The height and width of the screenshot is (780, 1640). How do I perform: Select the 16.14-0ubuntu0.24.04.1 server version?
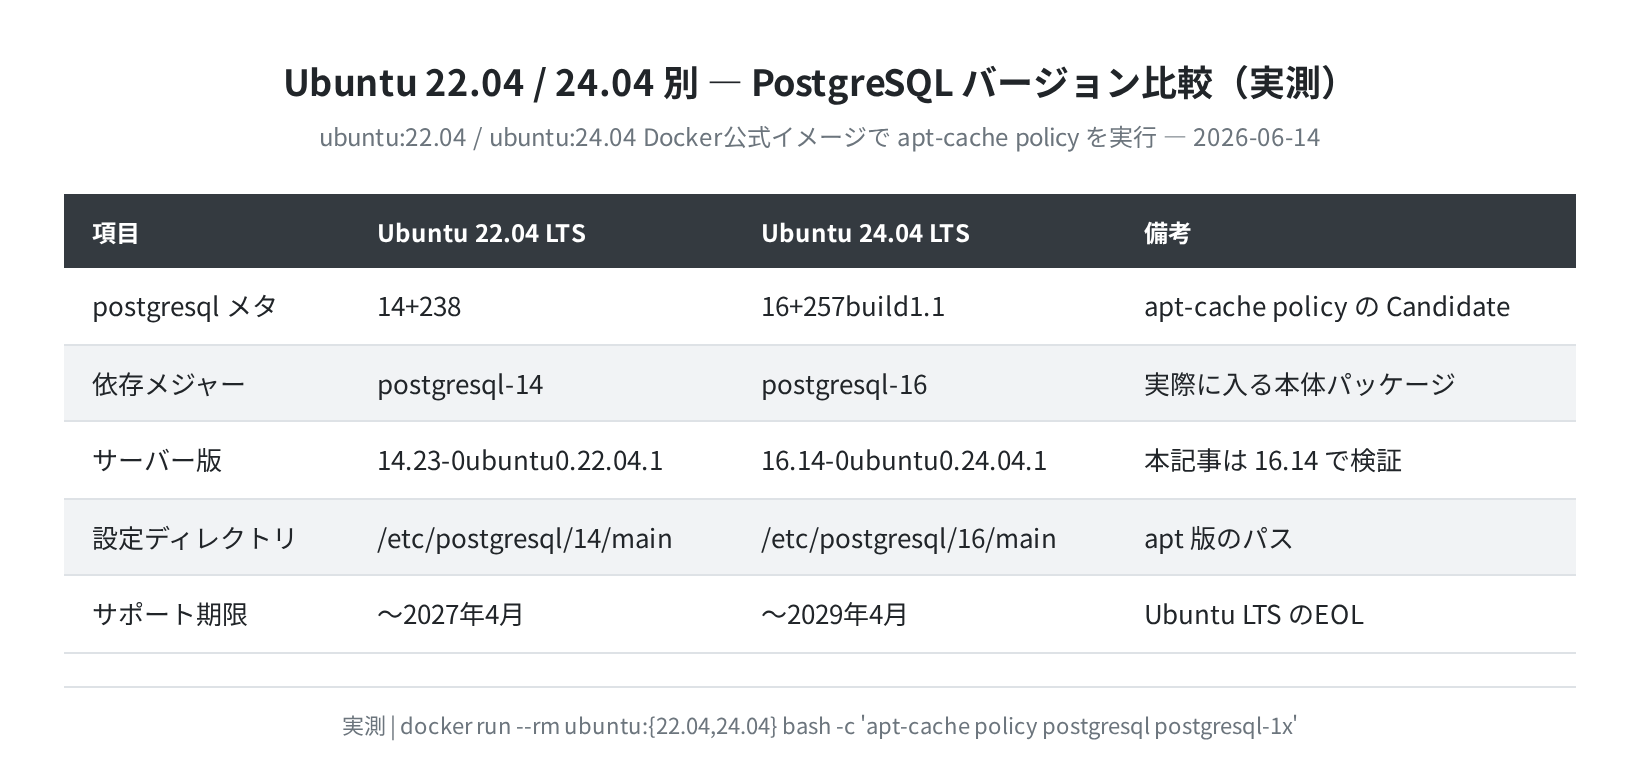coord(904,460)
